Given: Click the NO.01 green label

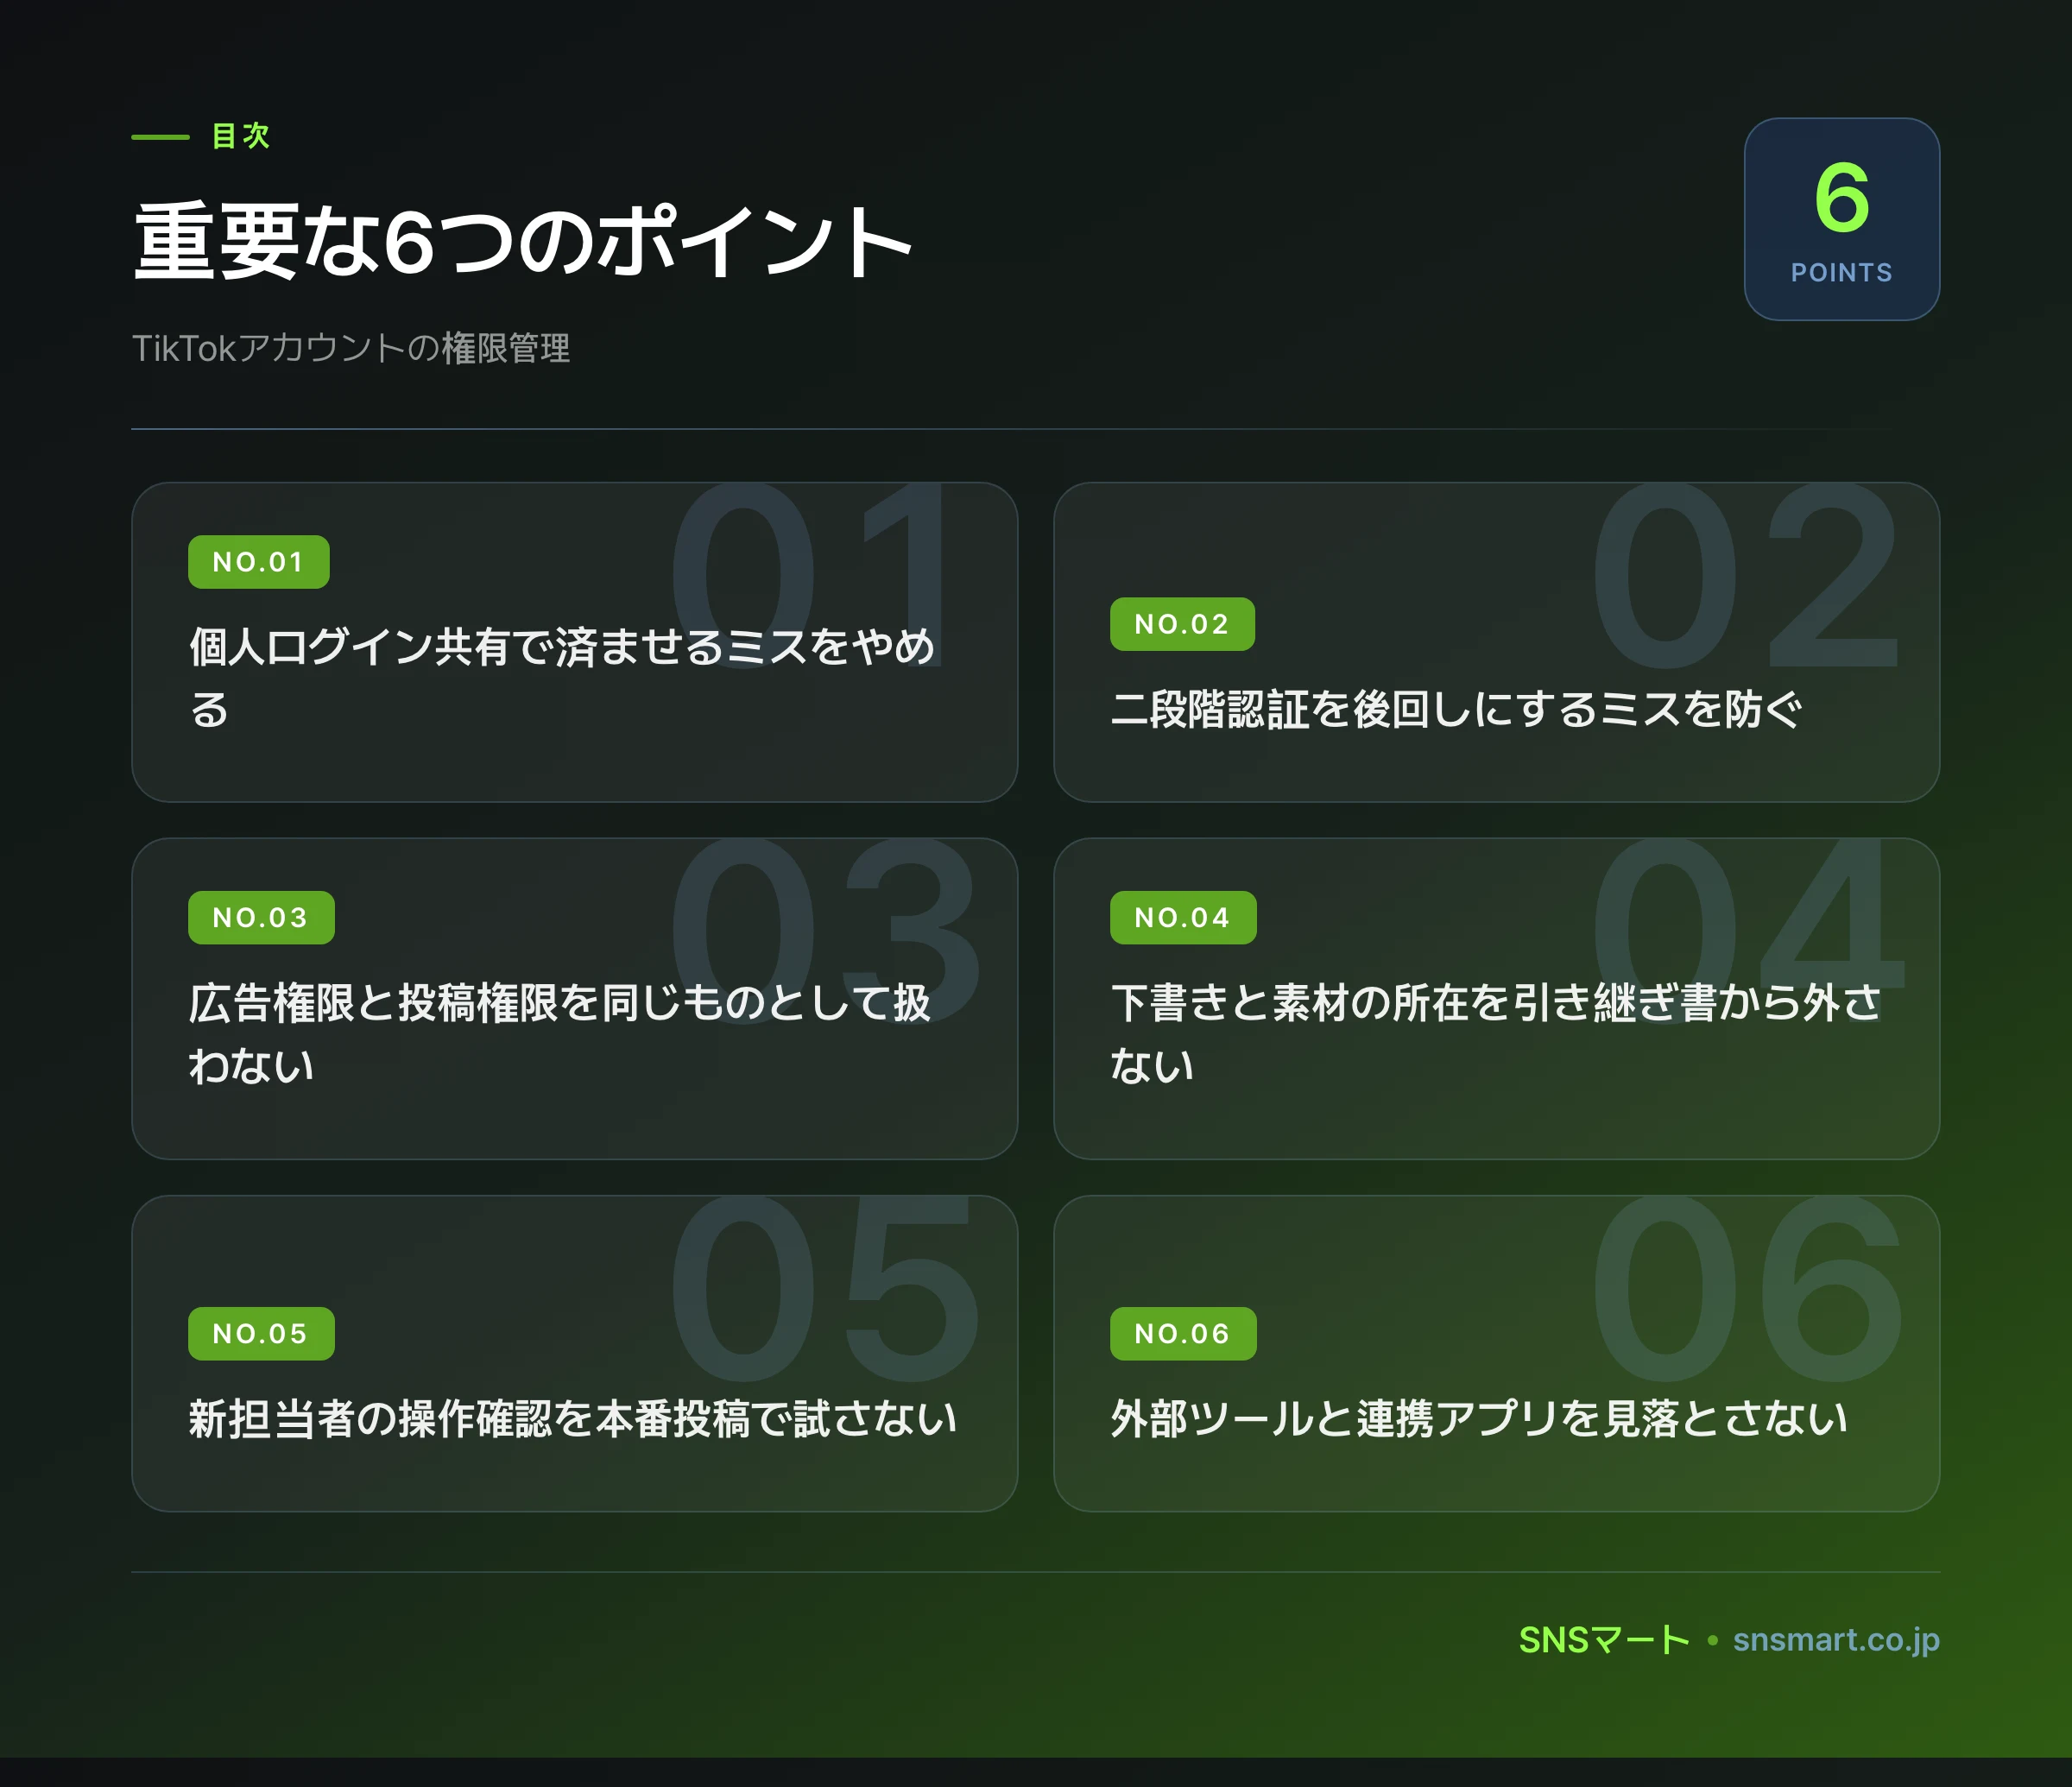Looking at the screenshot, I should (x=258, y=562).
